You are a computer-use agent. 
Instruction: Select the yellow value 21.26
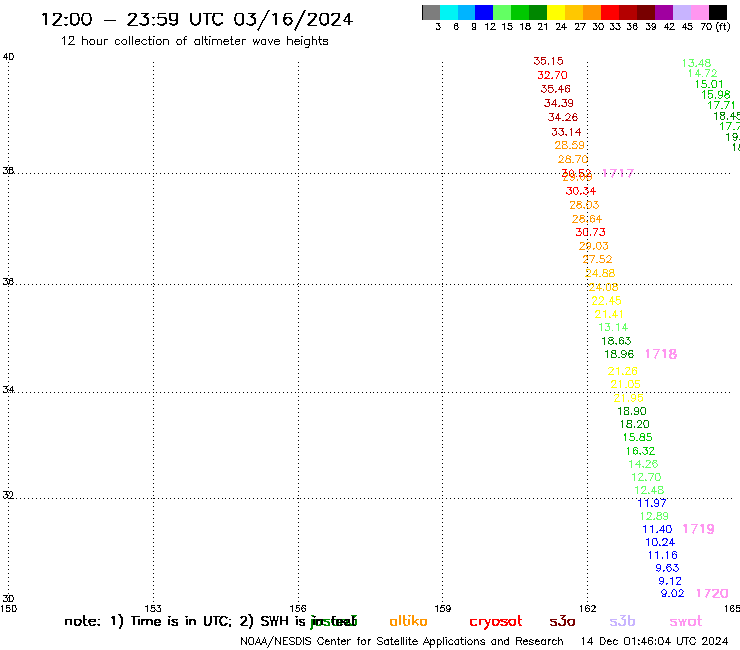click(x=622, y=371)
